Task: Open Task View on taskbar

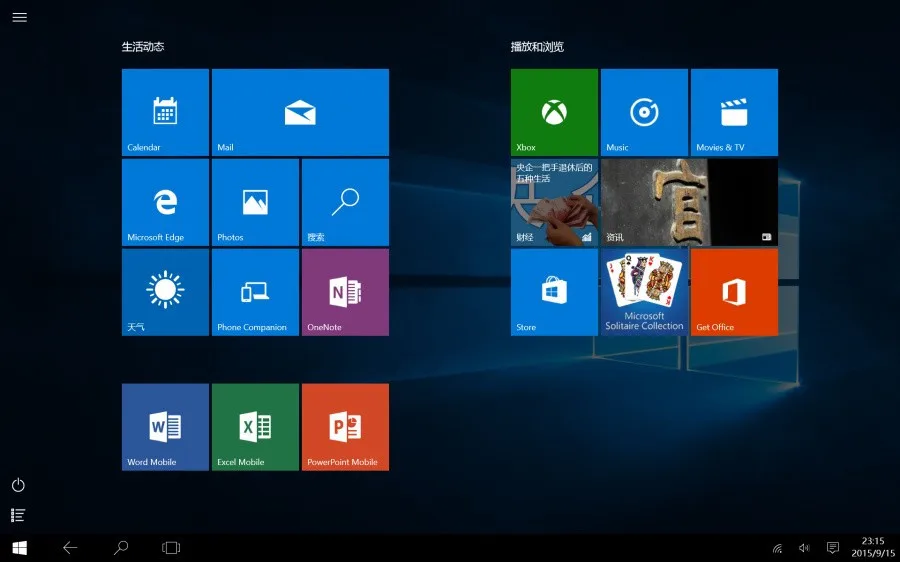Action: tap(171, 548)
